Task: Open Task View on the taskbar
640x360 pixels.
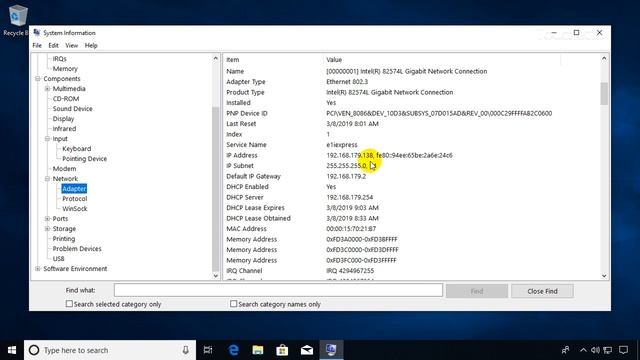Action: [x=208, y=350]
